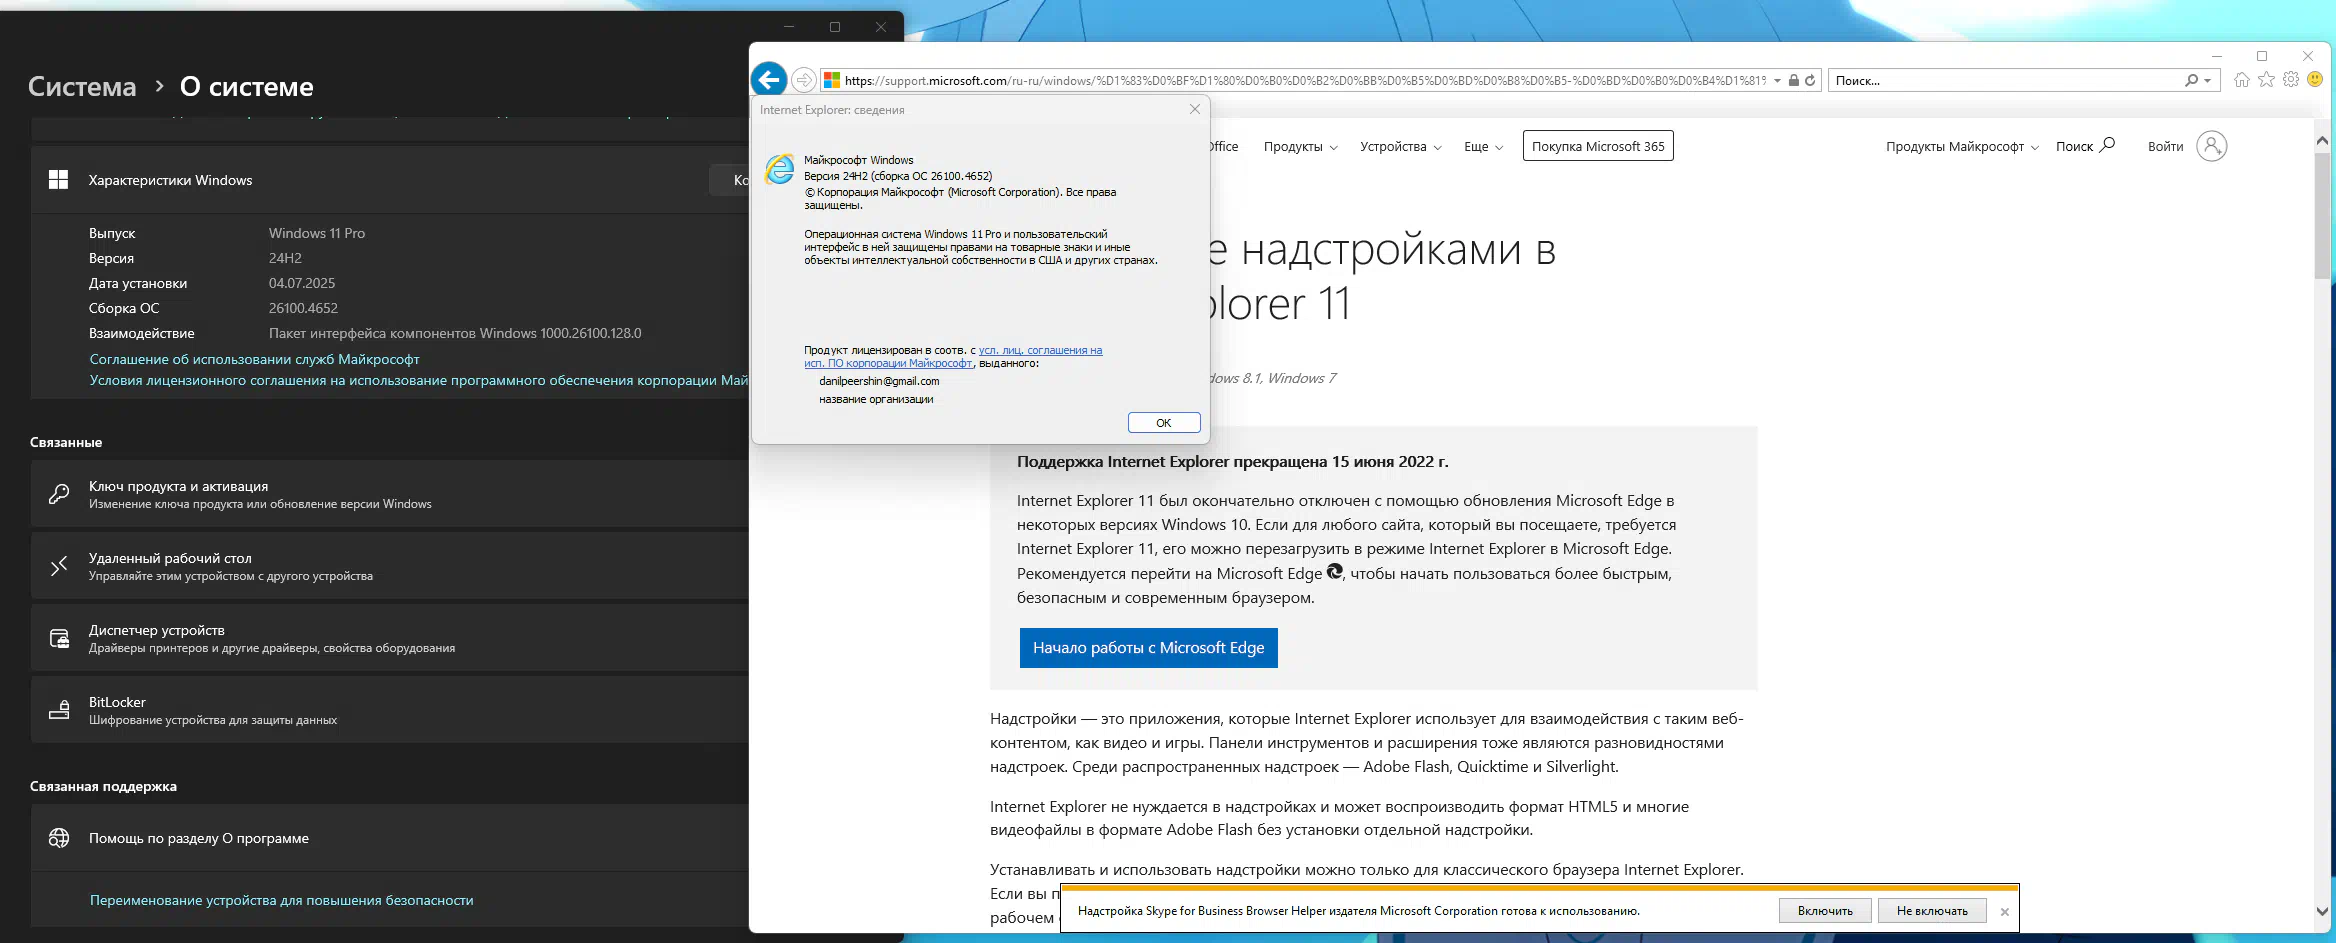2336x943 pixels.
Task: Click the Internet Explorer back arrow button
Action: (x=768, y=80)
